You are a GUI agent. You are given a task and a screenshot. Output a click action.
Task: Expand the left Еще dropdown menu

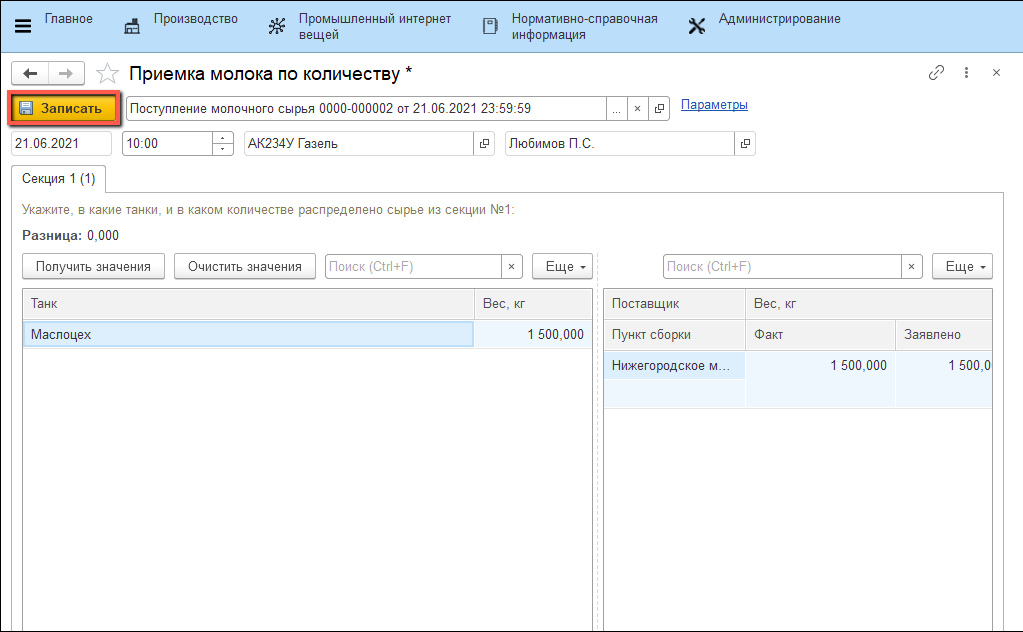tap(562, 267)
